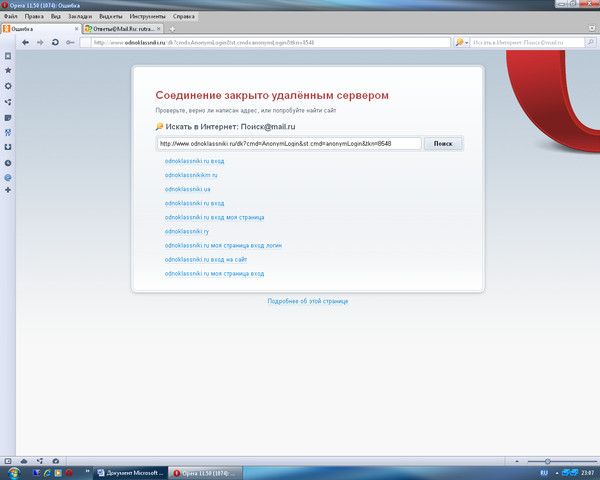
Task: Switch to the Ответы@Mail.Ru tab
Action: pyautogui.click(x=123, y=29)
